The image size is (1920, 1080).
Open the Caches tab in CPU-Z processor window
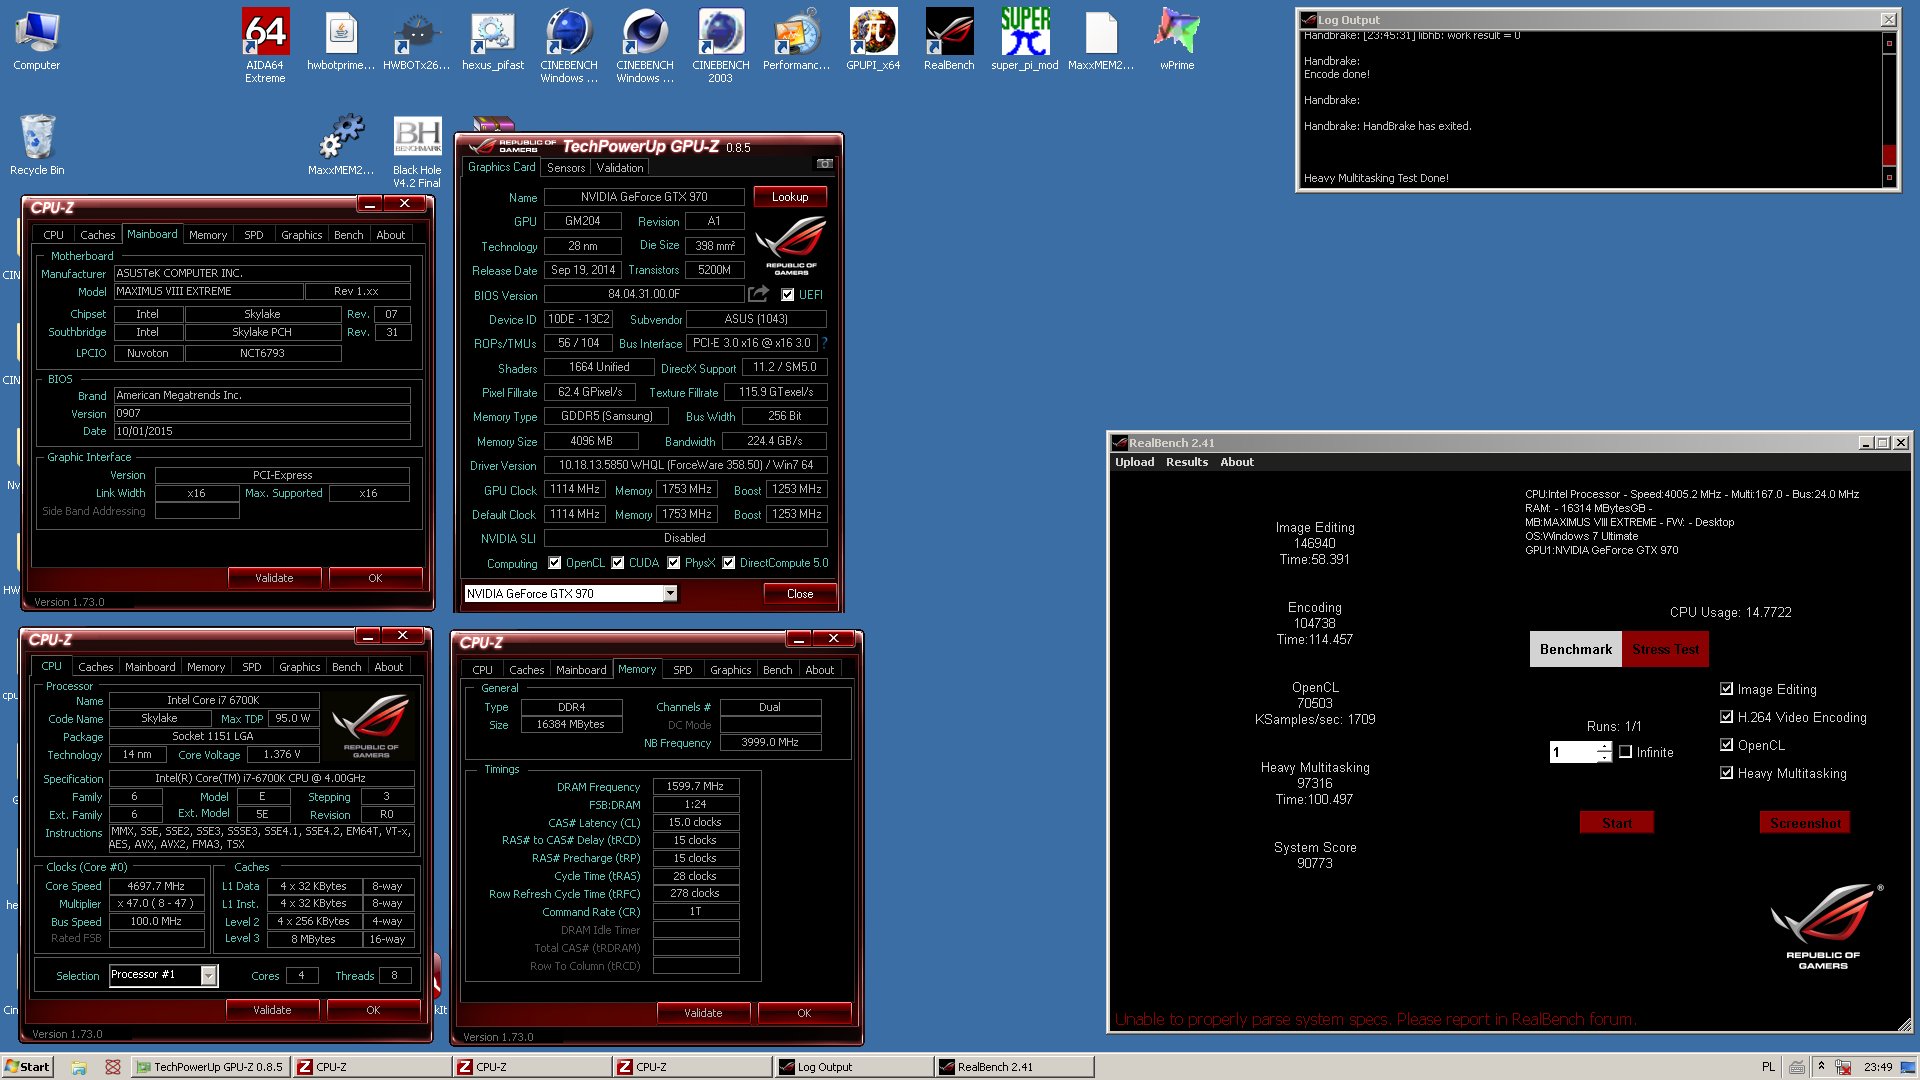coord(96,667)
